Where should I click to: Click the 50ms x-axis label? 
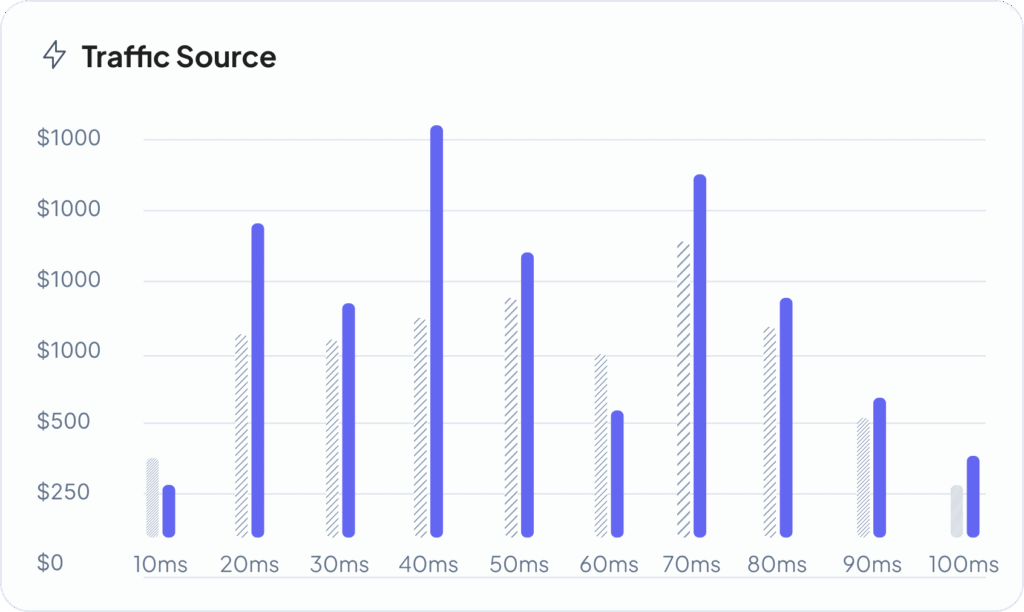(518, 565)
